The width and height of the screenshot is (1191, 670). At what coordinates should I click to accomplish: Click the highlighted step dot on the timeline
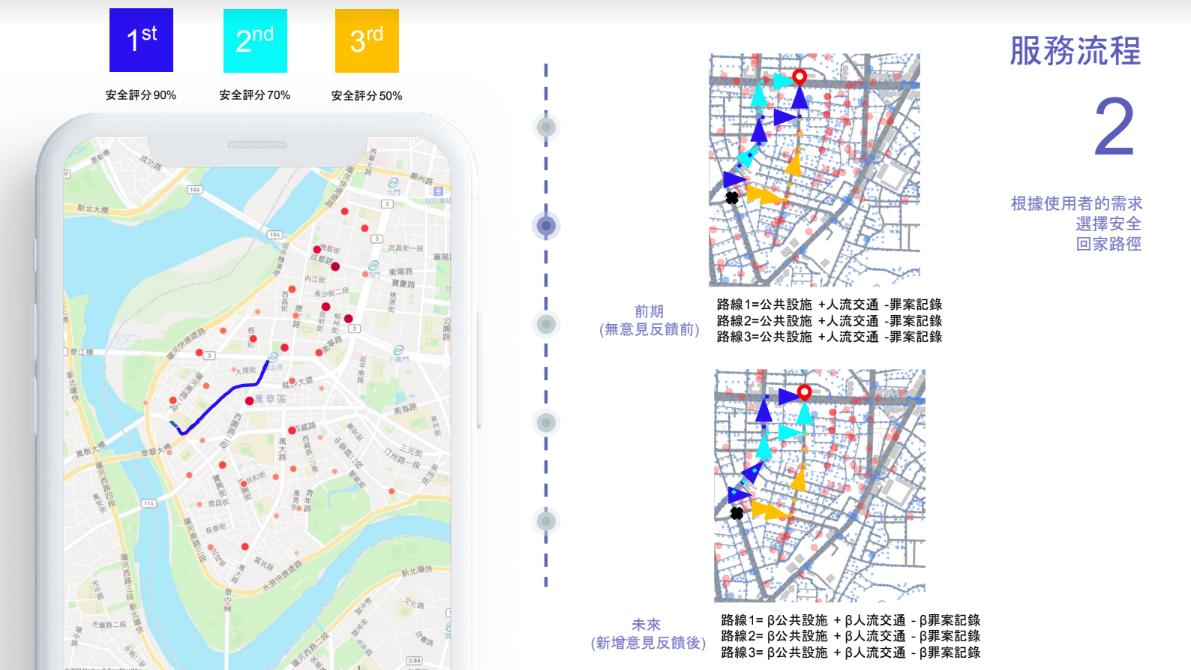point(546,226)
